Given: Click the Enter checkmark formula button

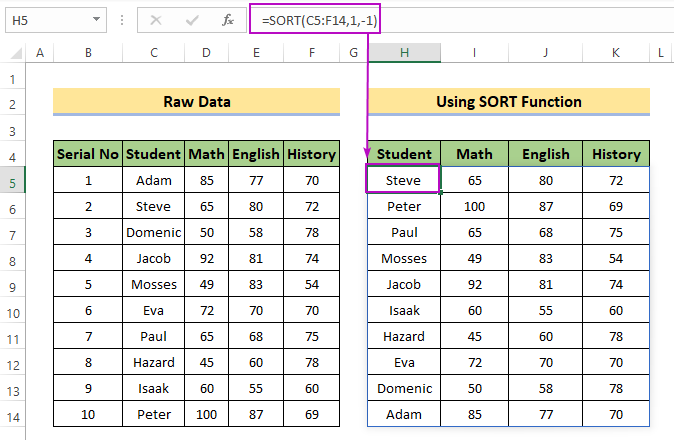Looking at the screenshot, I should point(190,20).
